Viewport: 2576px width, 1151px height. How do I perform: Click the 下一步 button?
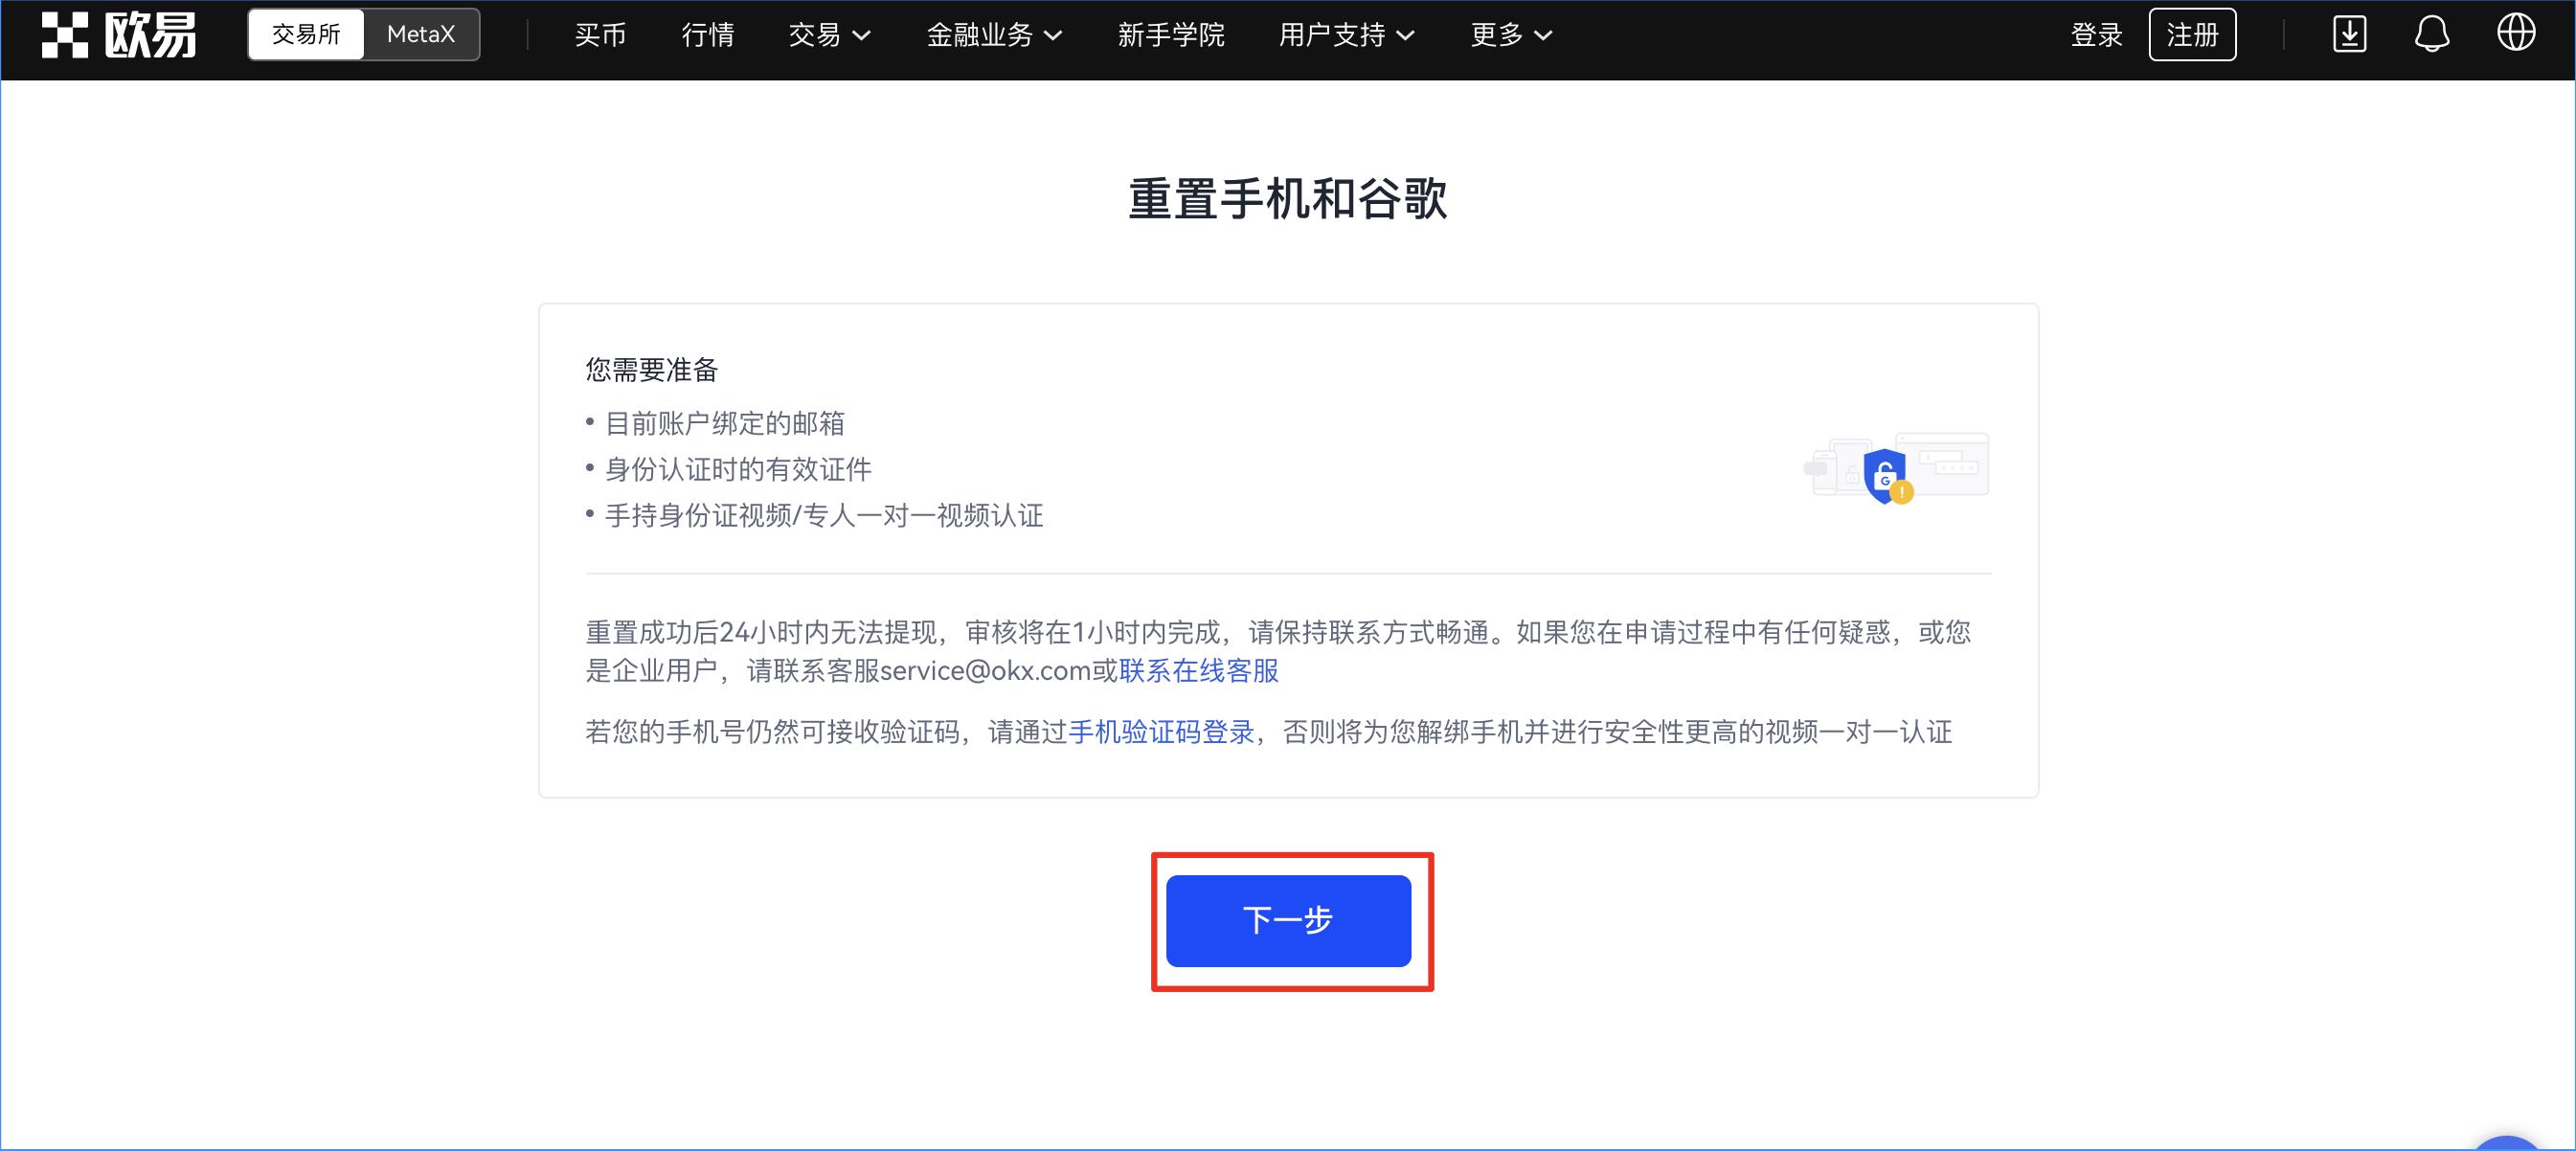(1289, 922)
